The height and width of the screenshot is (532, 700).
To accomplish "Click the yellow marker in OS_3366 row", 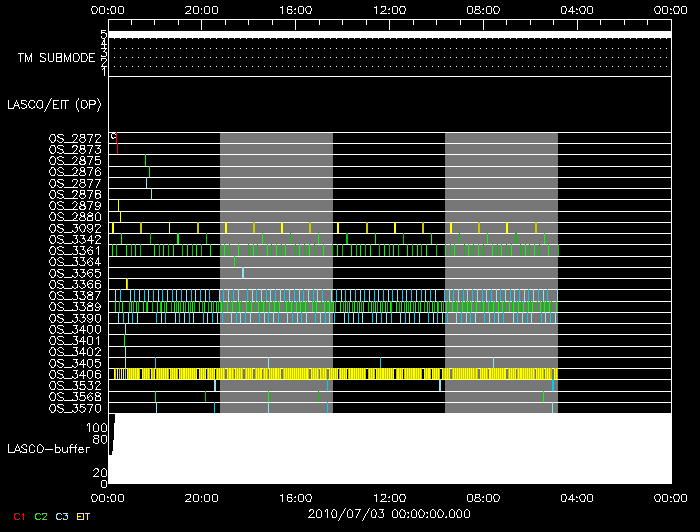I will (x=127, y=284).
